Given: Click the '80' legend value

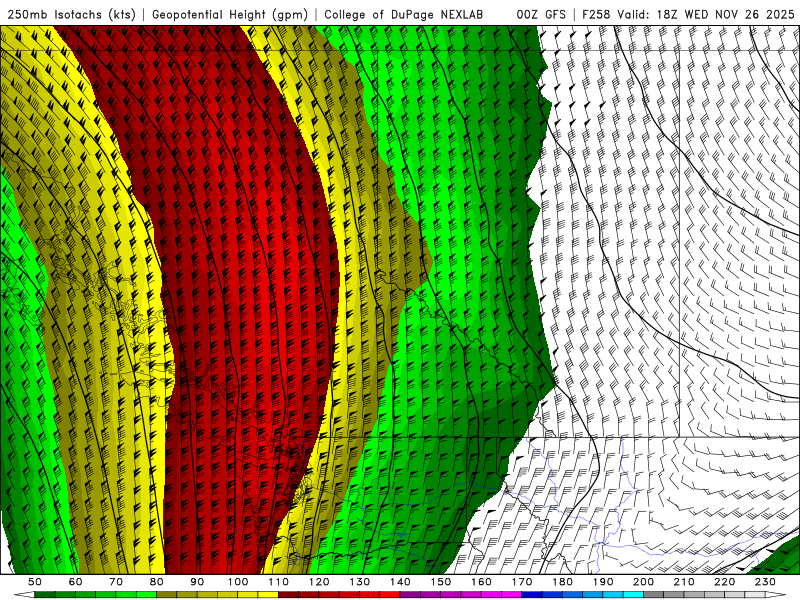Looking at the screenshot, I should pyautogui.click(x=157, y=582).
